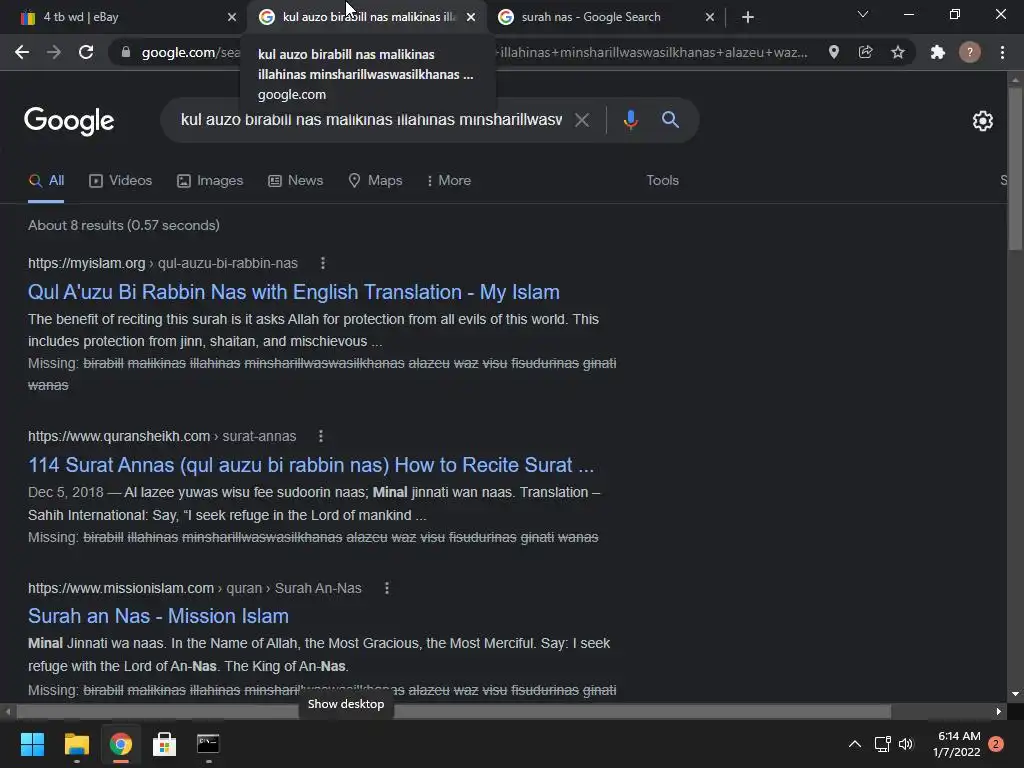Open '114 Surat Annas' result link
1024x768 pixels.
[311, 465]
